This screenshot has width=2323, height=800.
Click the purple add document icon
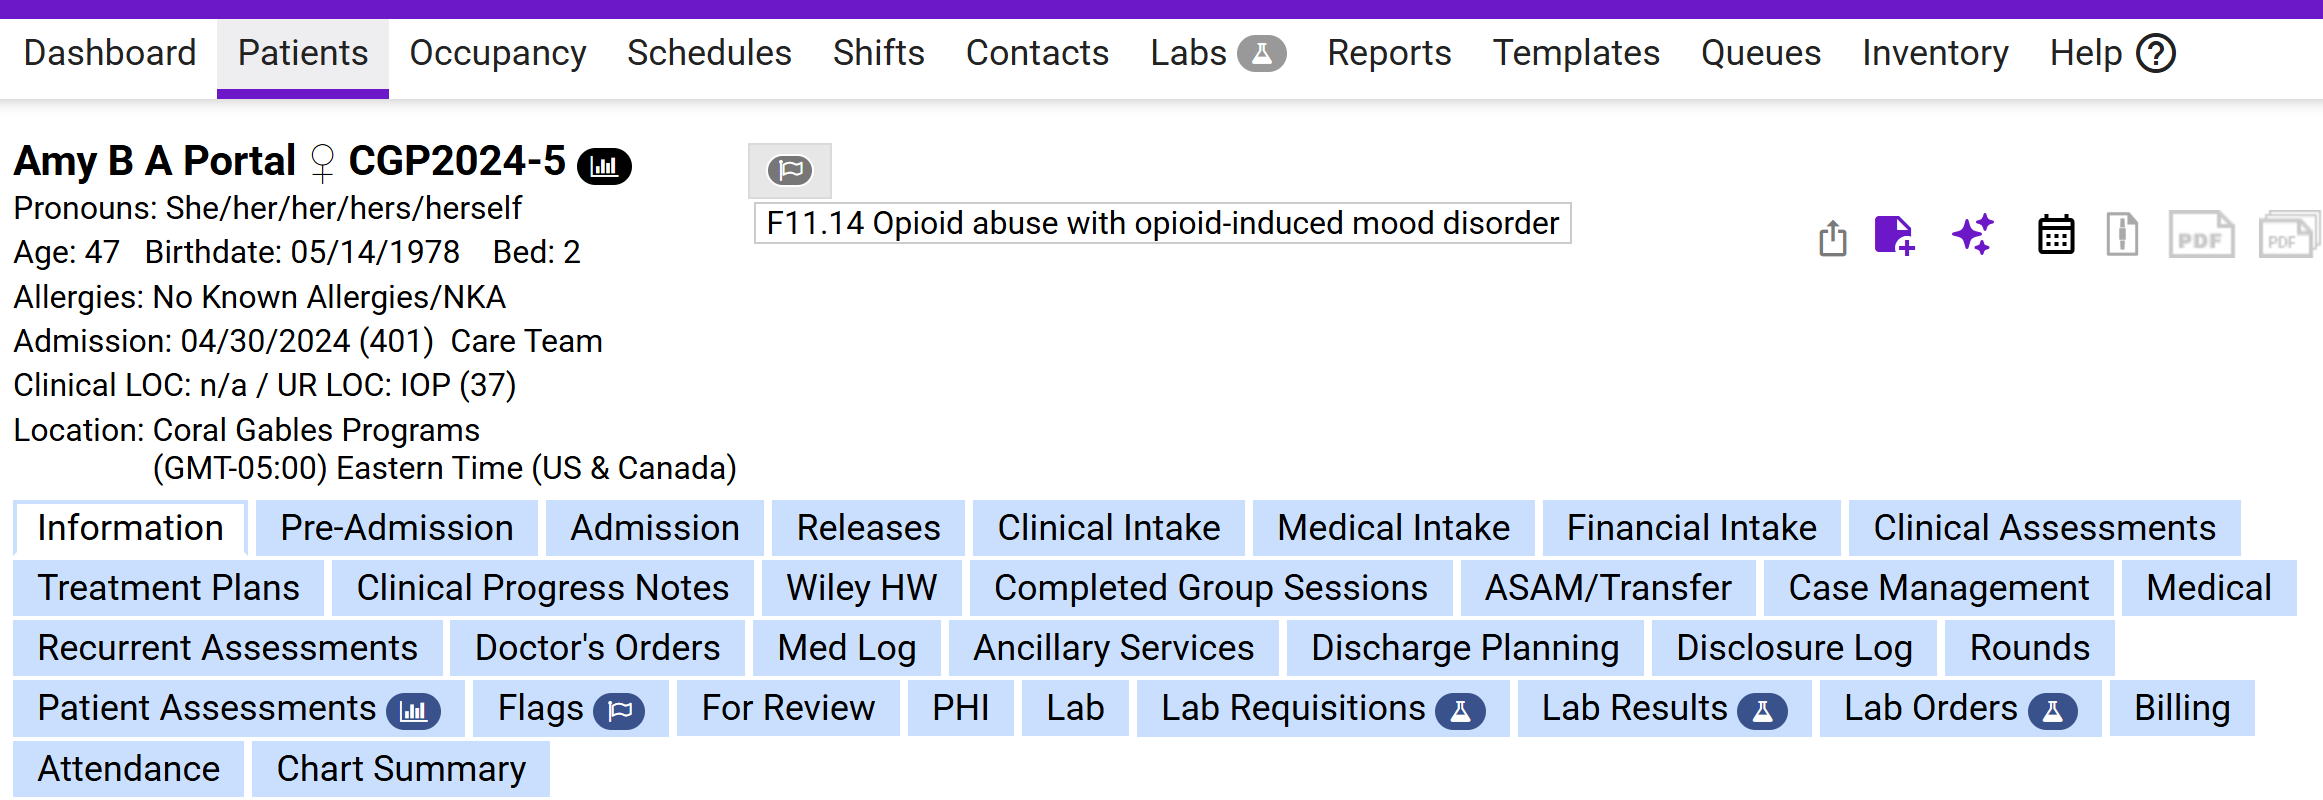click(1894, 236)
